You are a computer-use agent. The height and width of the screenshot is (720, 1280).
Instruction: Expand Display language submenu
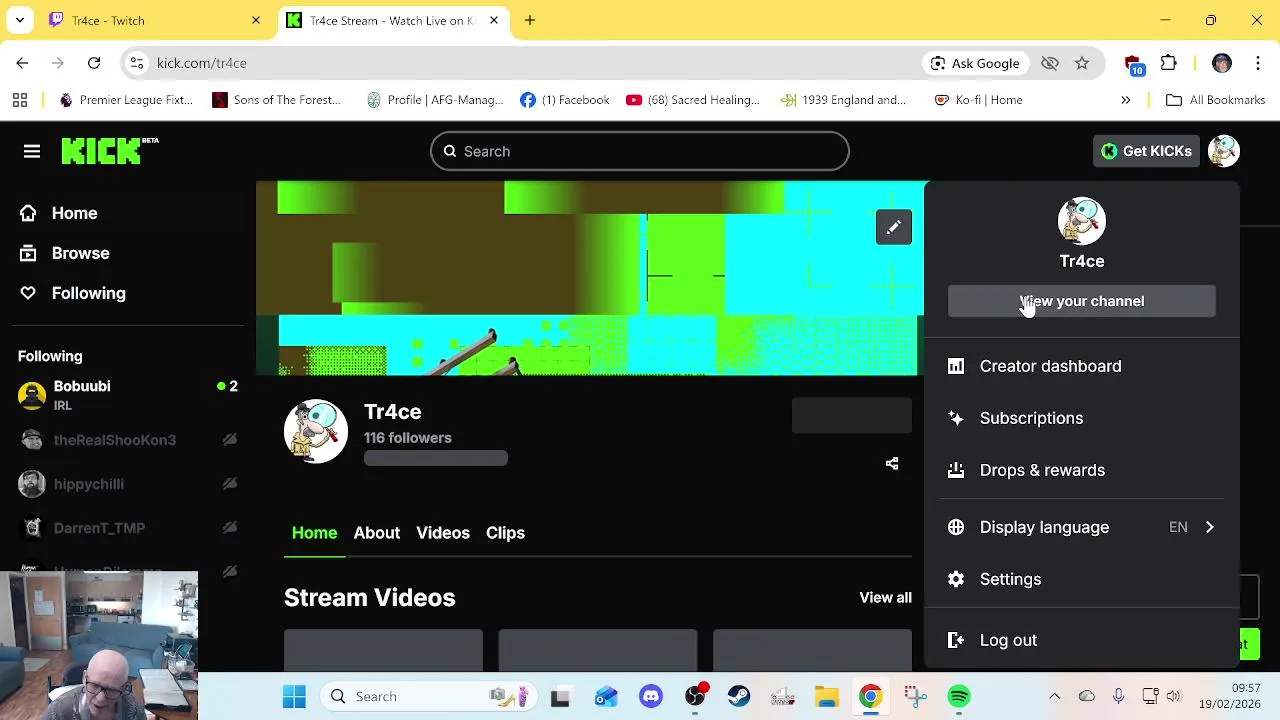pyautogui.click(x=1082, y=527)
